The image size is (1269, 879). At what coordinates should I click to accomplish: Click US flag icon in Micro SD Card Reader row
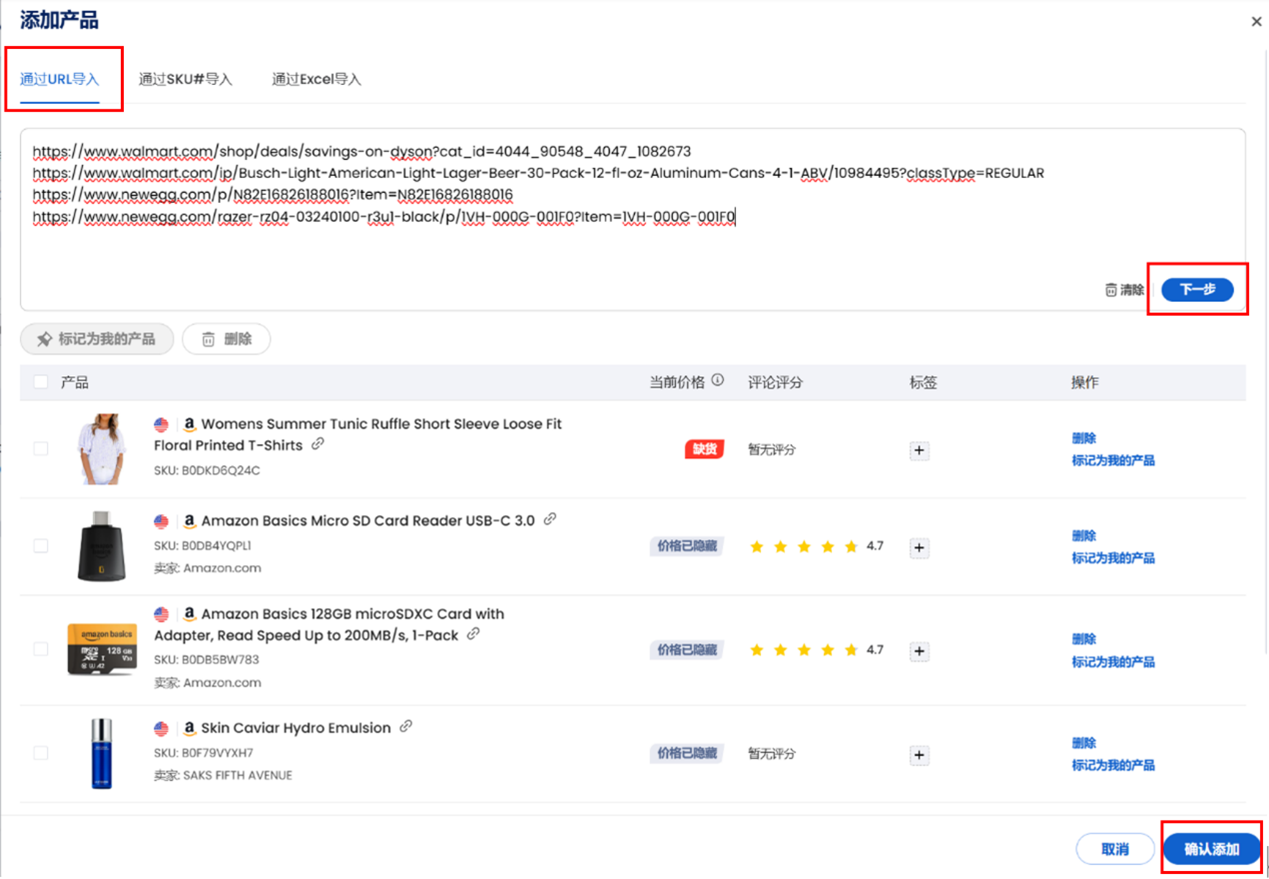pyautogui.click(x=161, y=521)
